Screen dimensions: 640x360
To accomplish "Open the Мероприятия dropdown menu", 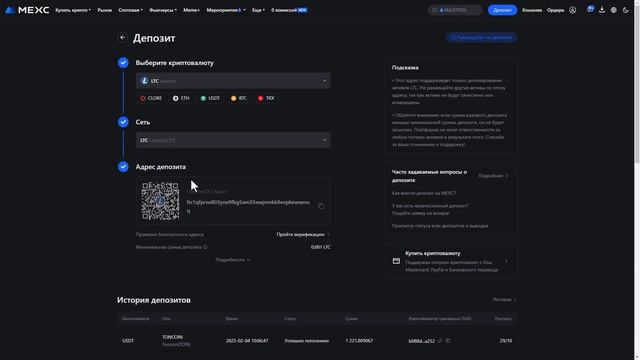I will pyautogui.click(x=226, y=10).
